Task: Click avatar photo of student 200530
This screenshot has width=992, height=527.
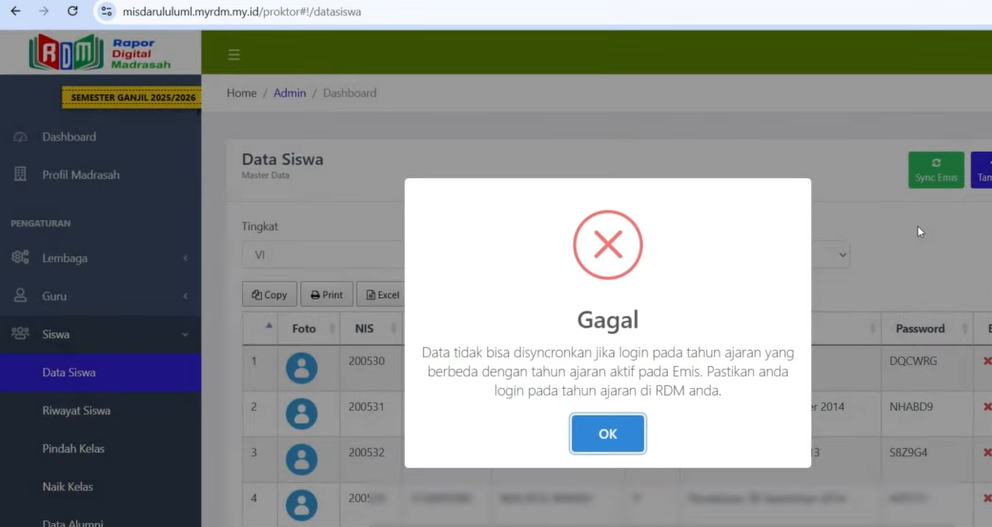Action: point(302,368)
